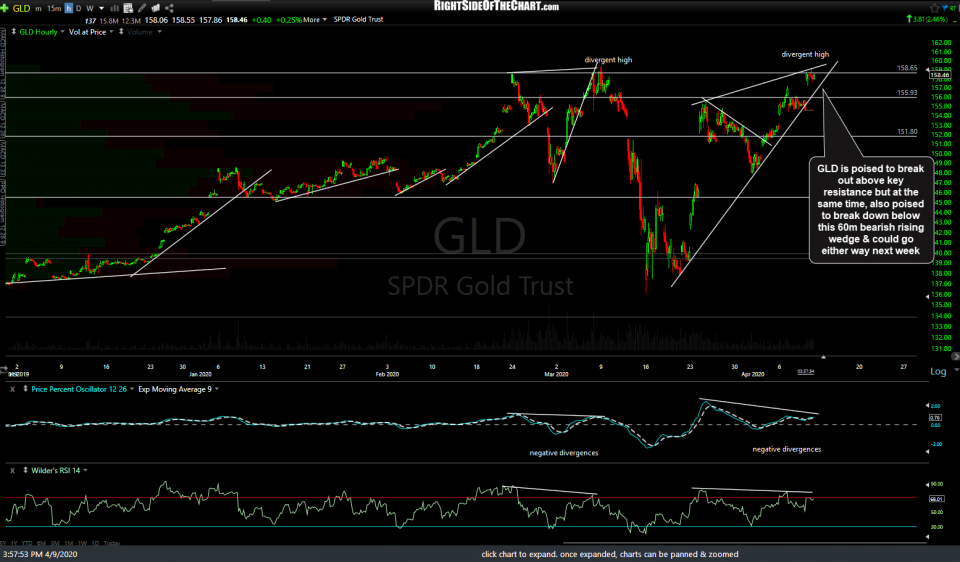
Task: Click 'negative divergences' label under April oscillator
Action: pyautogui.click(x=786, y=449)
